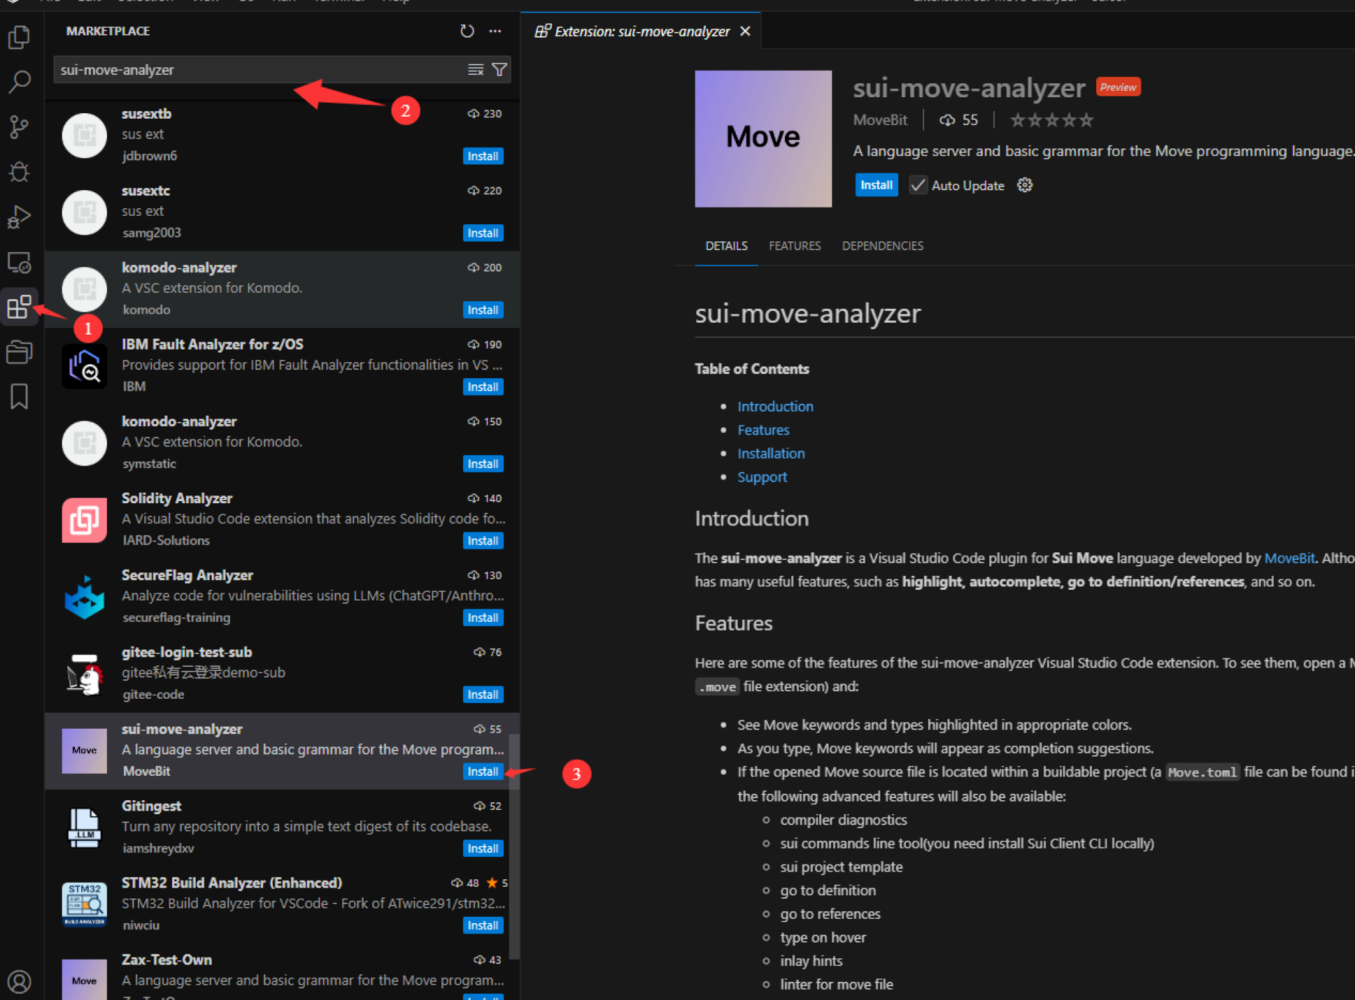Image resolution: width=1355 pixels, height=1000 pixels.
Task: Select the Extension: sui-move-analyzer editor tab
Action: [641, 31]
